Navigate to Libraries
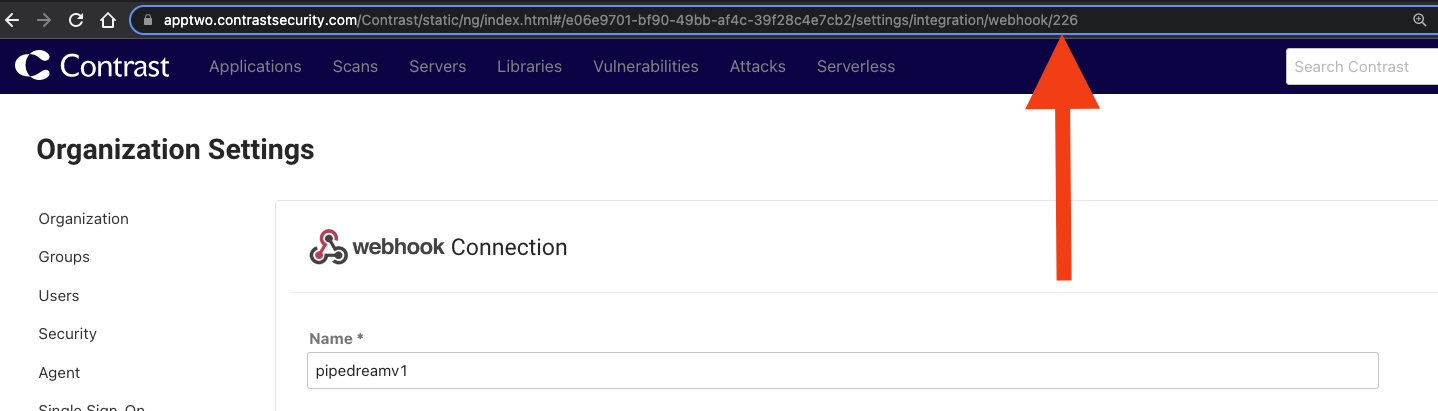This screenshot has width=1438, height=411. (529, 66)
